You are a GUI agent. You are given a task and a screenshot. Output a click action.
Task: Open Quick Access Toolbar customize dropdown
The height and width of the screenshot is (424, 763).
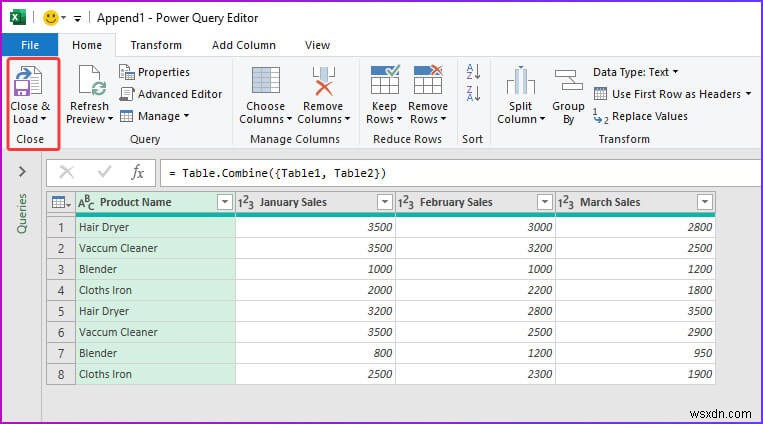point(77,18)
